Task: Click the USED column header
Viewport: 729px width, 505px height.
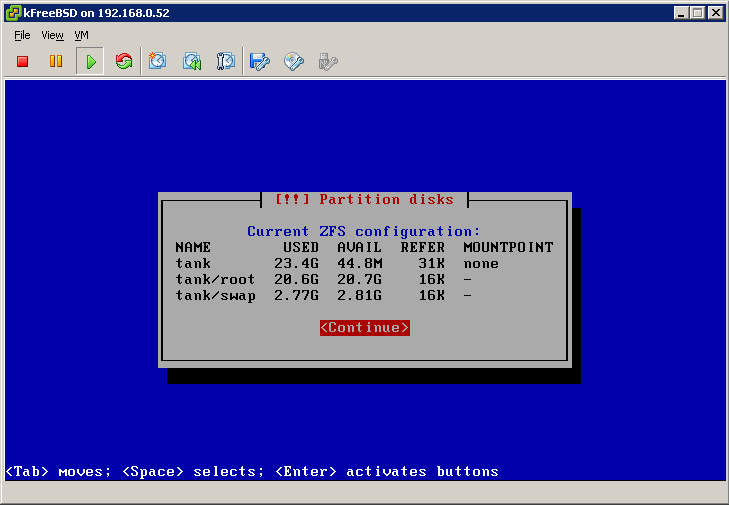Action: click(301, 247)
